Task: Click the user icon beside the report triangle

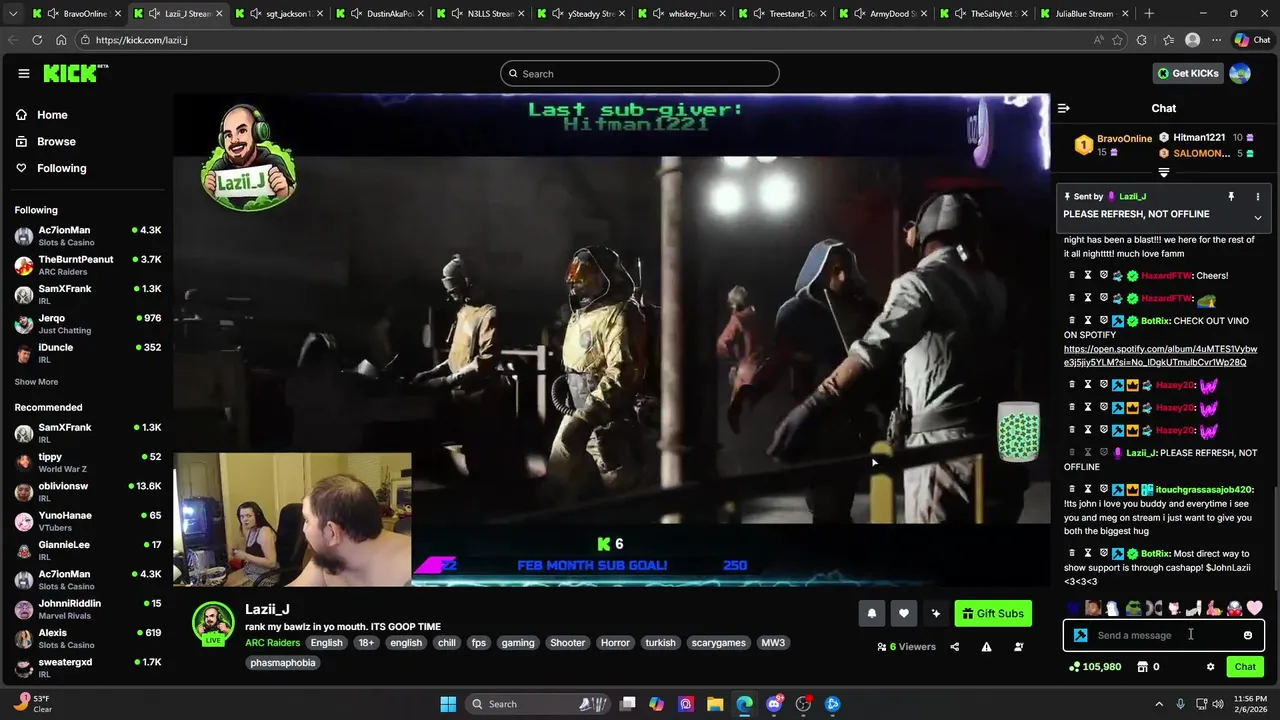Action: [x=1018, y=647]
